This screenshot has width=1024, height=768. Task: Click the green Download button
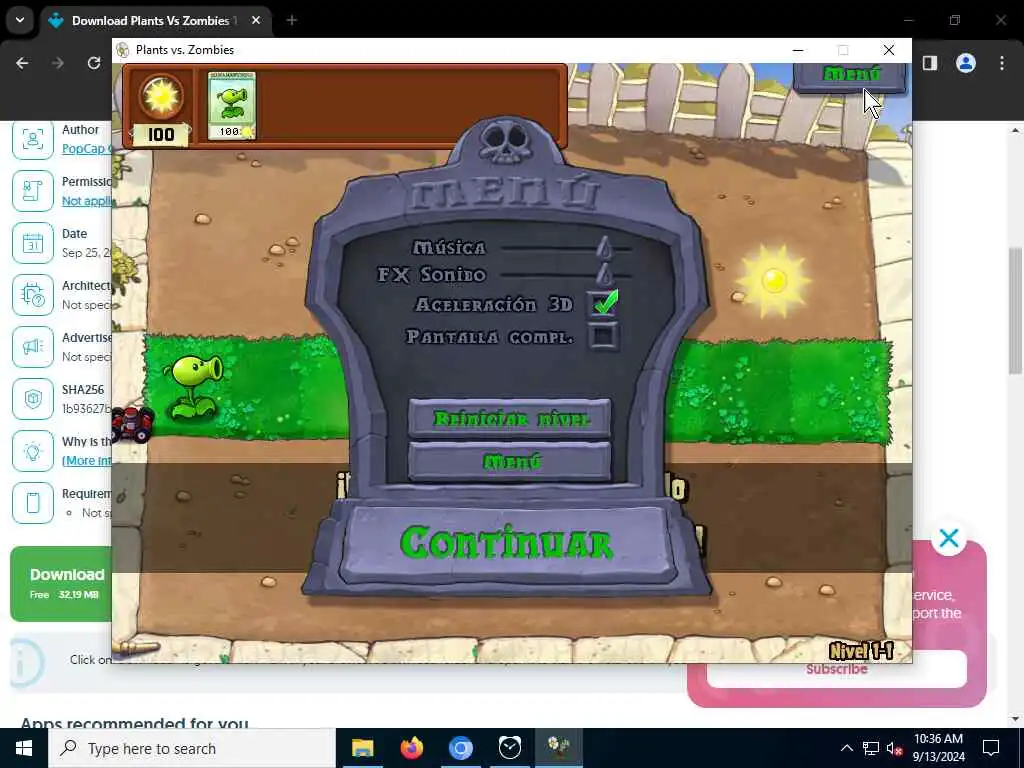click(61, 583)
